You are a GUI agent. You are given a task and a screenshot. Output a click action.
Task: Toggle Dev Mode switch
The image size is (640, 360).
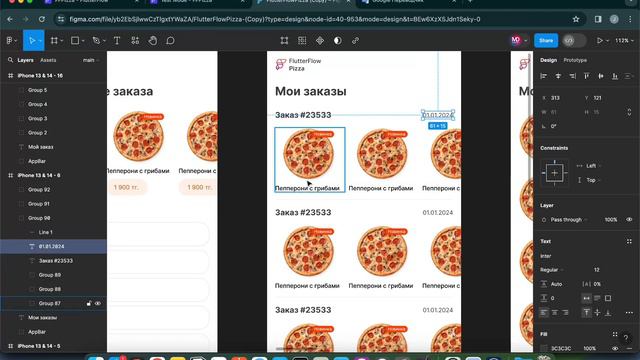[x=573, y=40]
